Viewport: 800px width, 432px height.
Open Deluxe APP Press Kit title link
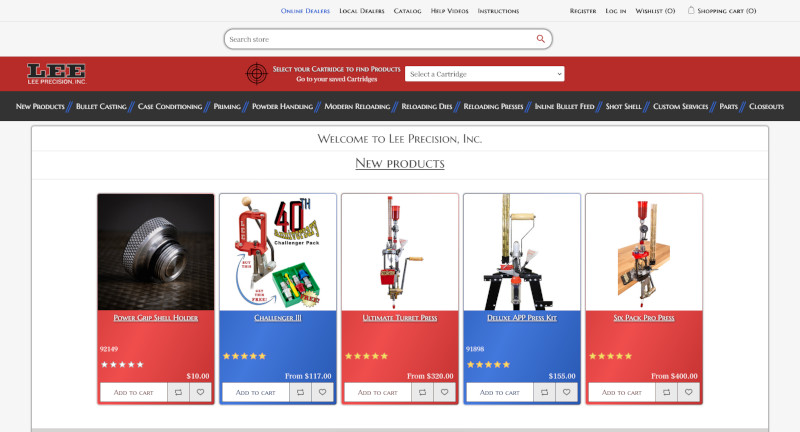(x=522, y=318)
